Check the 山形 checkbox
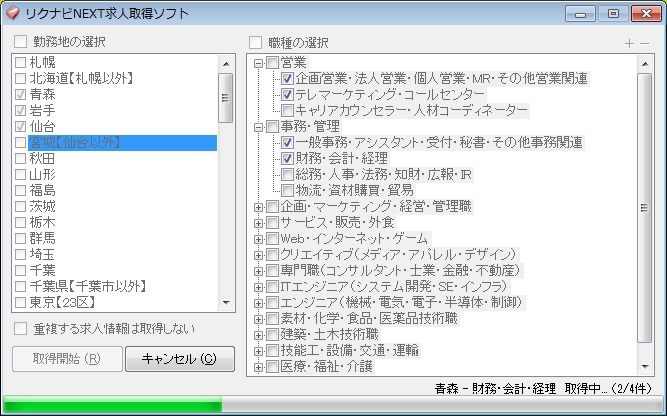The image size is (667, 416). 20,174
